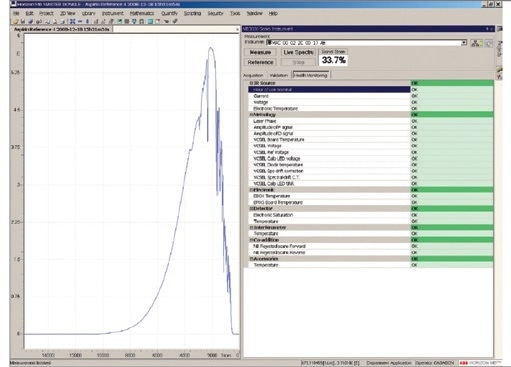Click the refresh icon beside the network icon
The height and width of the screenshot is (367, 511).
coord(489,43)
